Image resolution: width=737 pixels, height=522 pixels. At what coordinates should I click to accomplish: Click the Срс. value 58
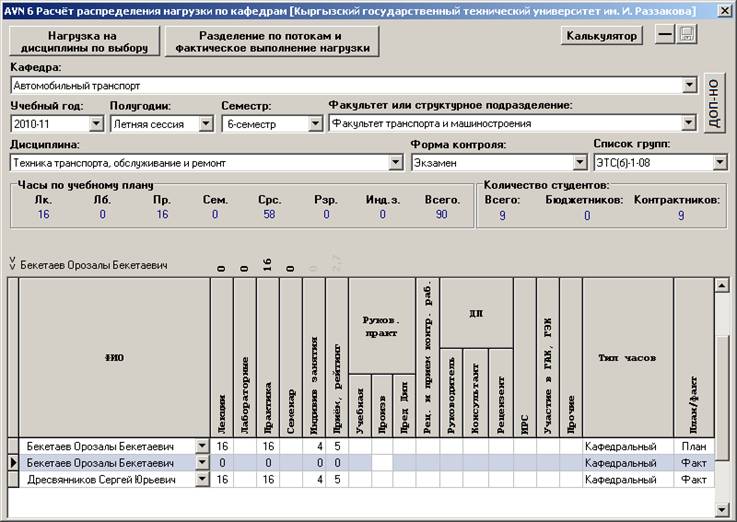(x=269, y=214)
